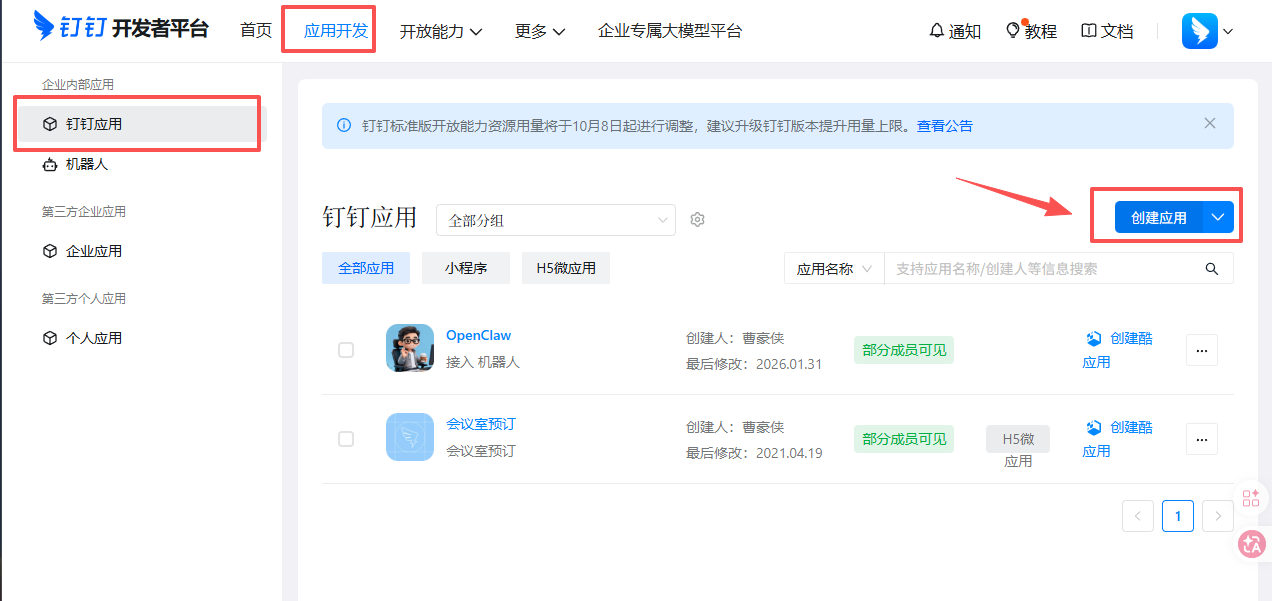Click the 创建应用 button

[1158, 217]
